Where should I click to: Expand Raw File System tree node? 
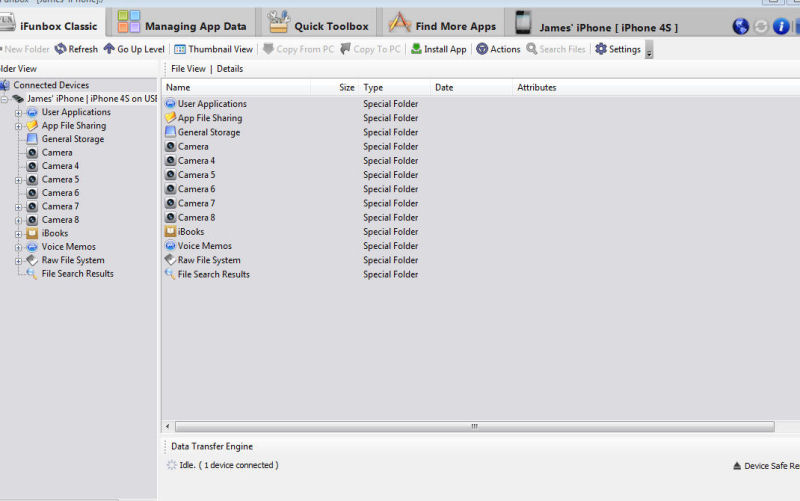coord(18,261)
